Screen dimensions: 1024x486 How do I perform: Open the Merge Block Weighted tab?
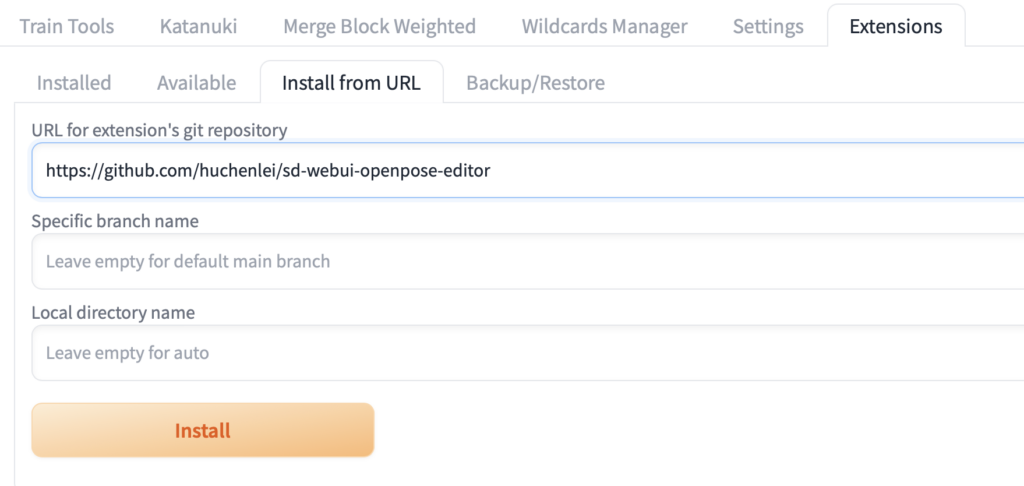(x=379, y=26)
